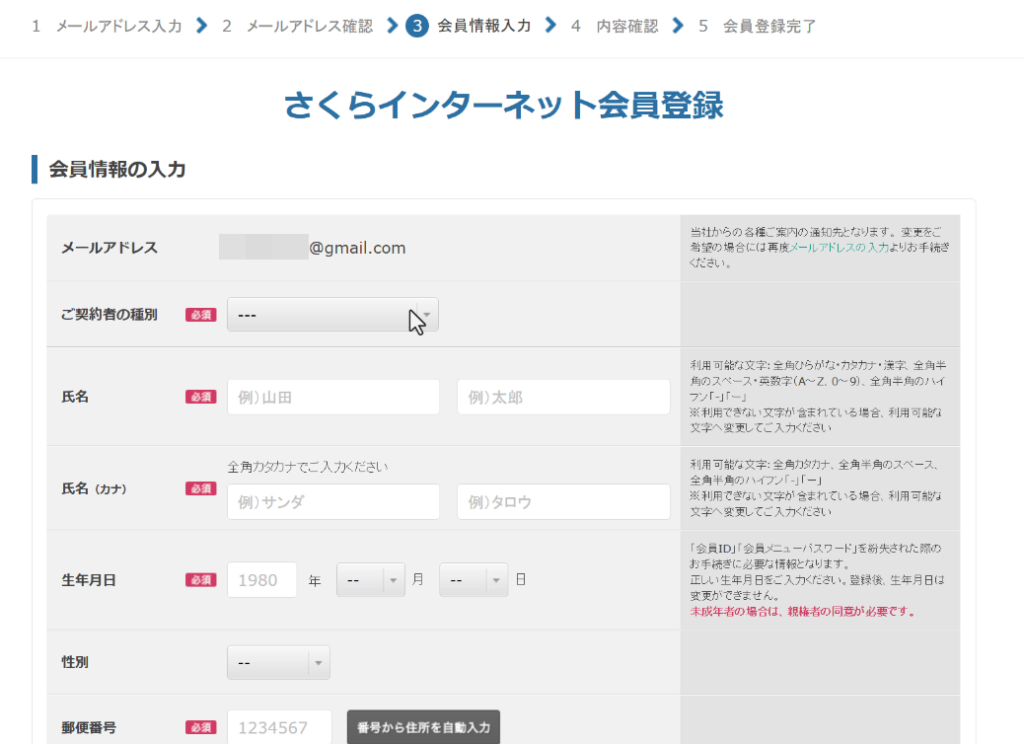Open the ご契約者の種別 dropdown
1024x744 pixels.
pos(332,315)
